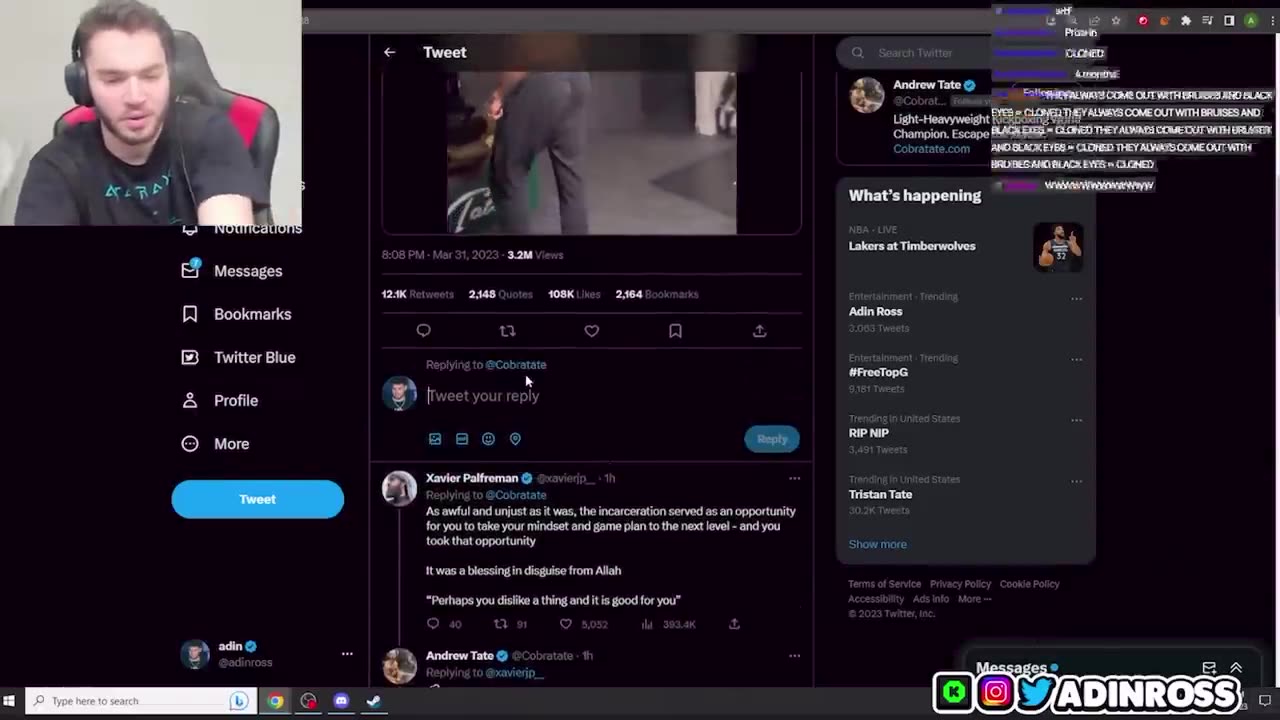1280x720 pixels.
Task: Reply to Xavier Palfreman's comment
Action: click(433, 624)
